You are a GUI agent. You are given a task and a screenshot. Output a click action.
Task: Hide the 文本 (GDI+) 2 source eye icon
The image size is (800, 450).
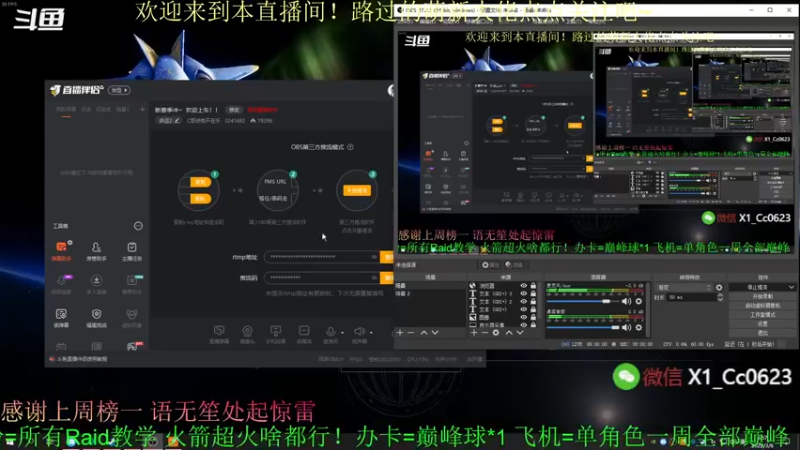pyautogui.click(x=523, y=302)
